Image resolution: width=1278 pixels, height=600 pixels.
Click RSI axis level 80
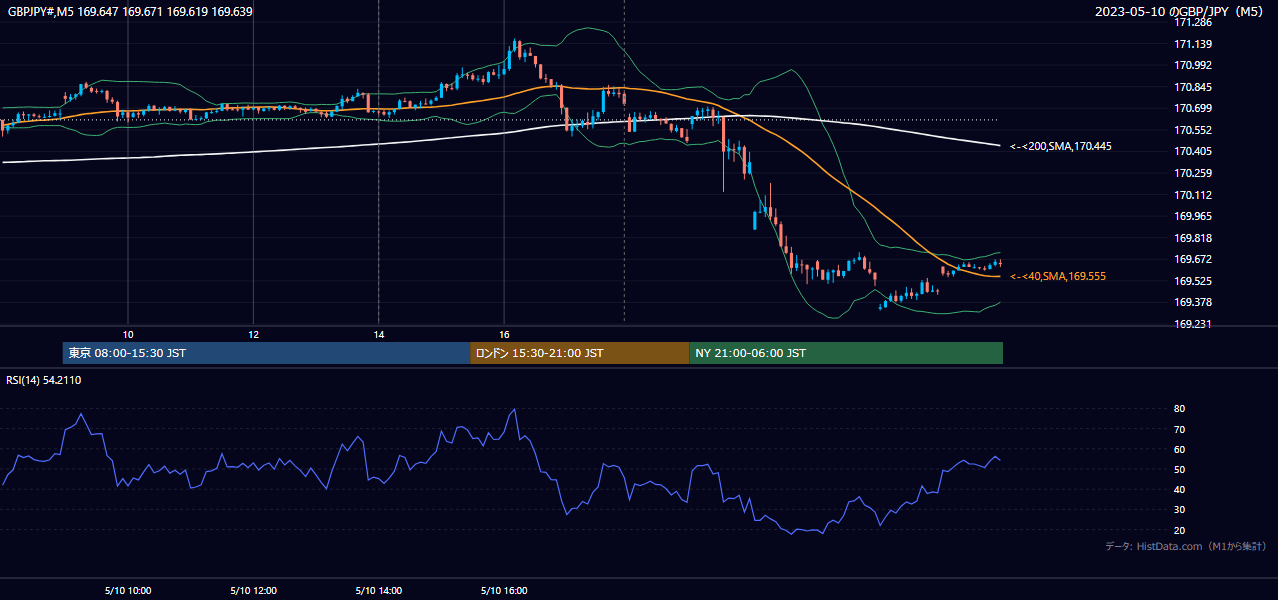[1180, 409]
